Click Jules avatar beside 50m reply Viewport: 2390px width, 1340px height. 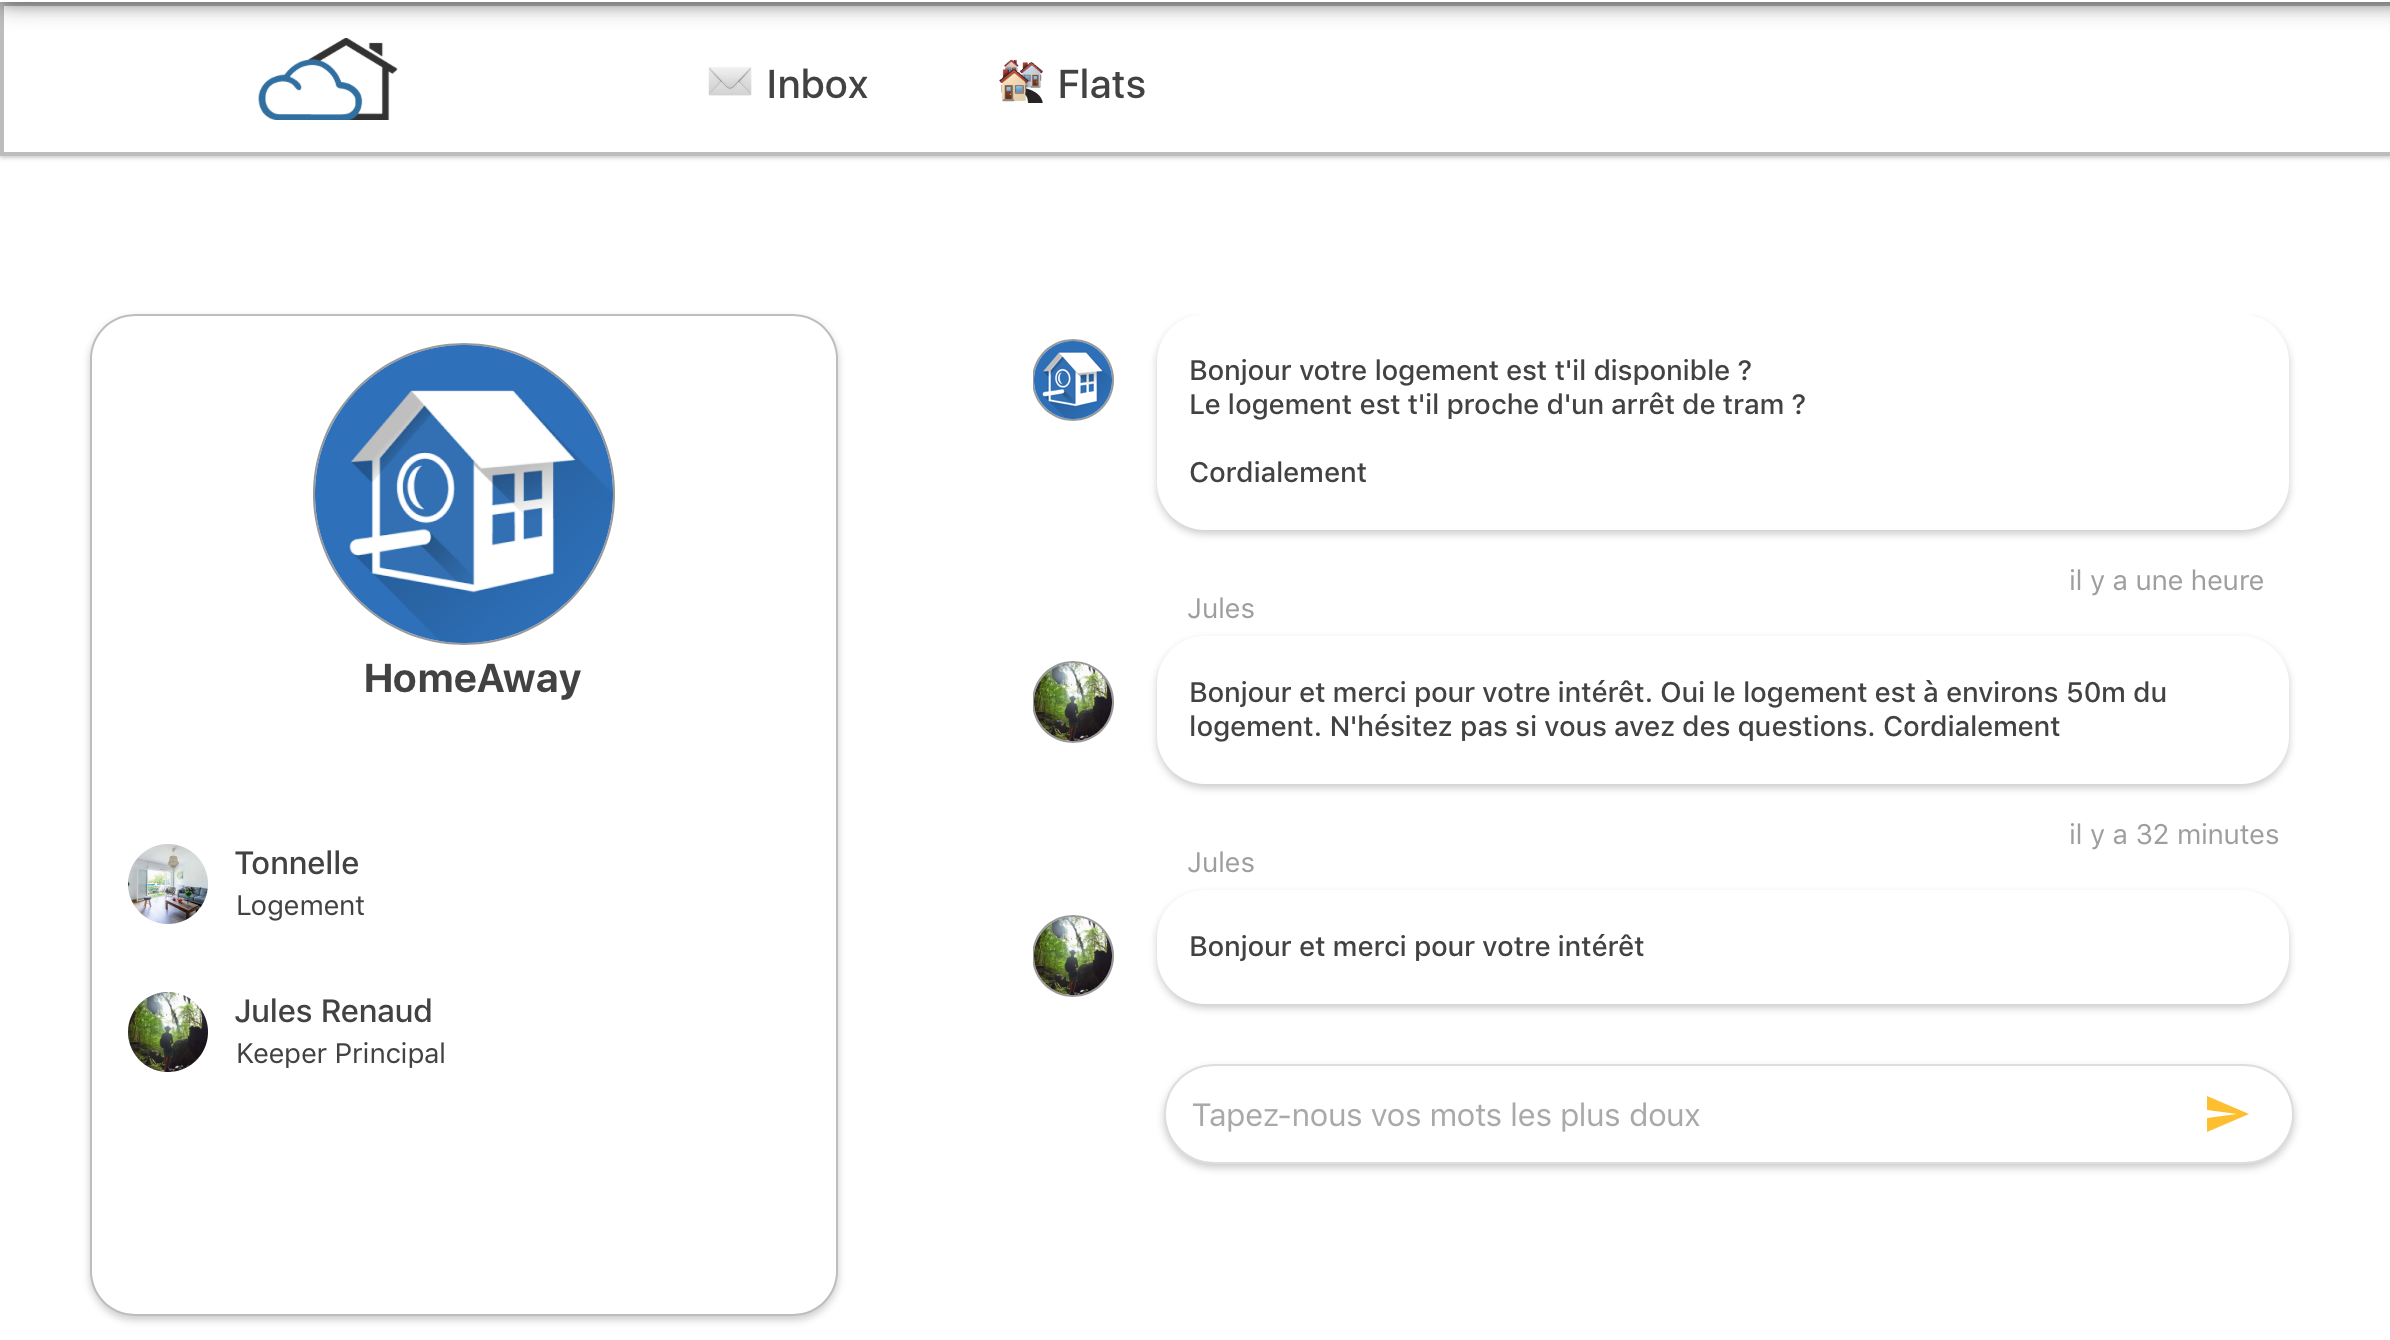1073,702
